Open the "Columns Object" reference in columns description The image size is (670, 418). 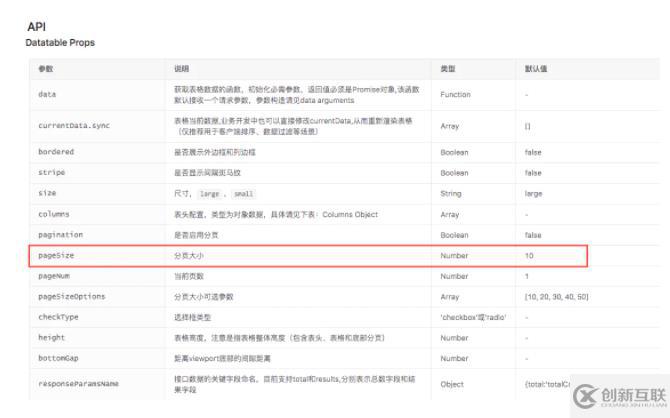350,215
